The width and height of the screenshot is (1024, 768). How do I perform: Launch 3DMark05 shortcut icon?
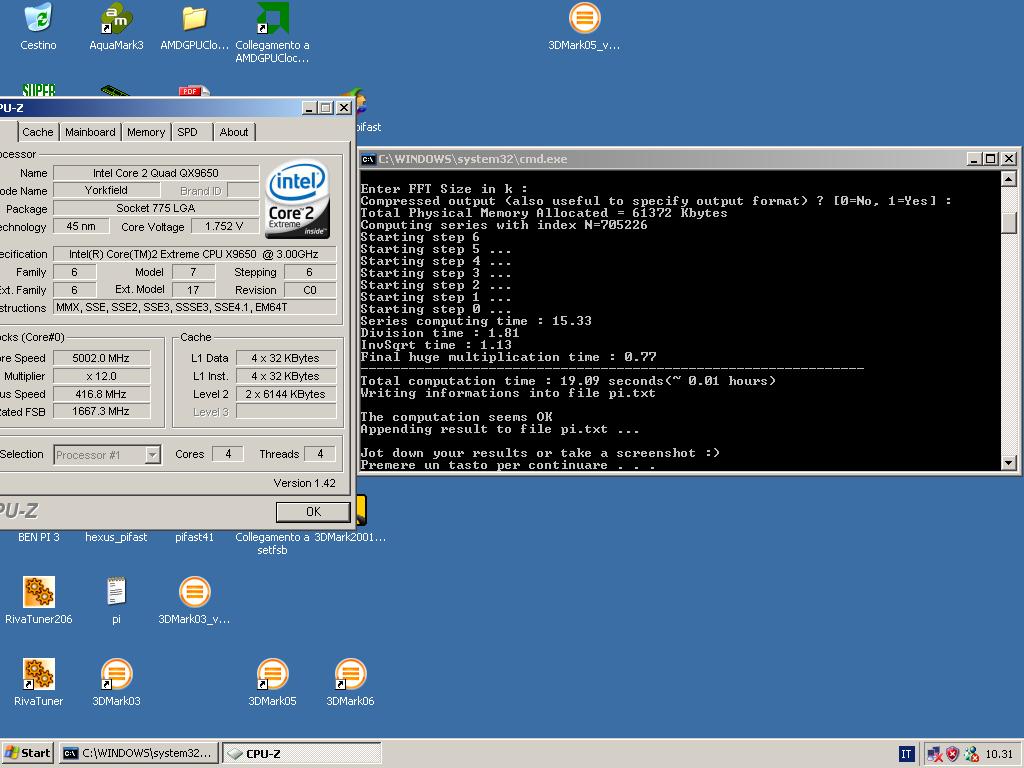point(272,674)
